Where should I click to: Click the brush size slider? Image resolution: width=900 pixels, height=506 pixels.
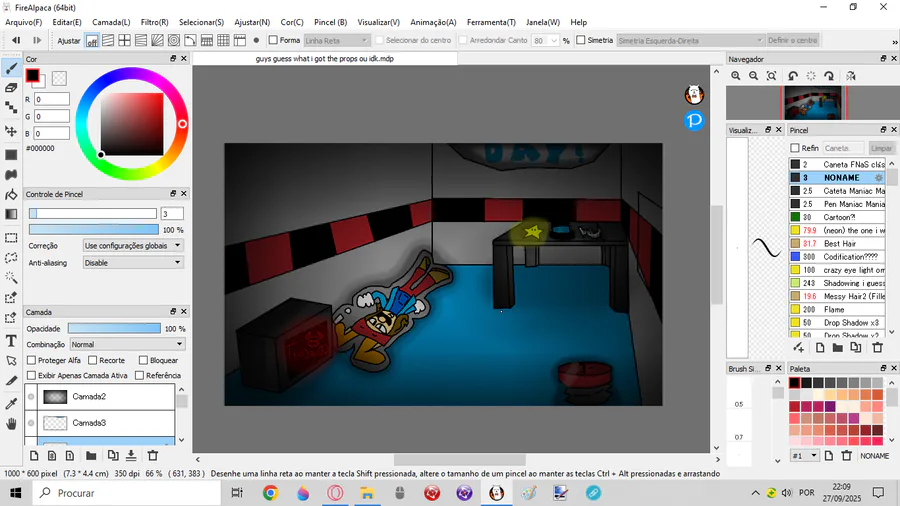click(x=92, y=213)
